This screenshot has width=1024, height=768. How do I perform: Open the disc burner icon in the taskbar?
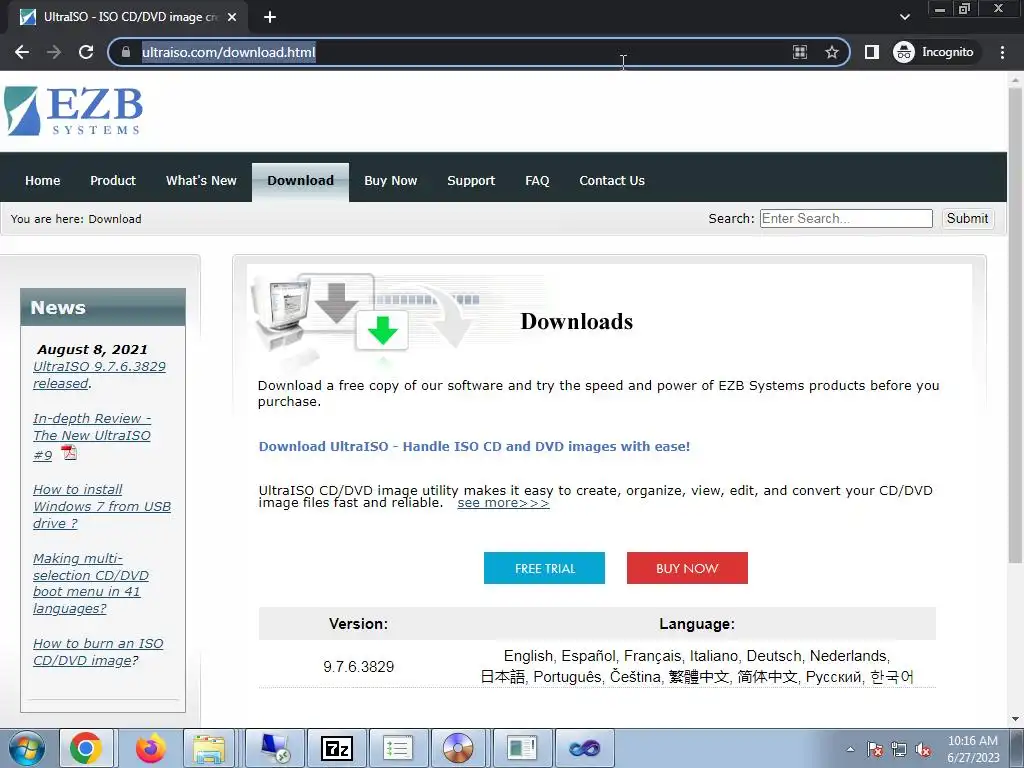click(458, 748)
